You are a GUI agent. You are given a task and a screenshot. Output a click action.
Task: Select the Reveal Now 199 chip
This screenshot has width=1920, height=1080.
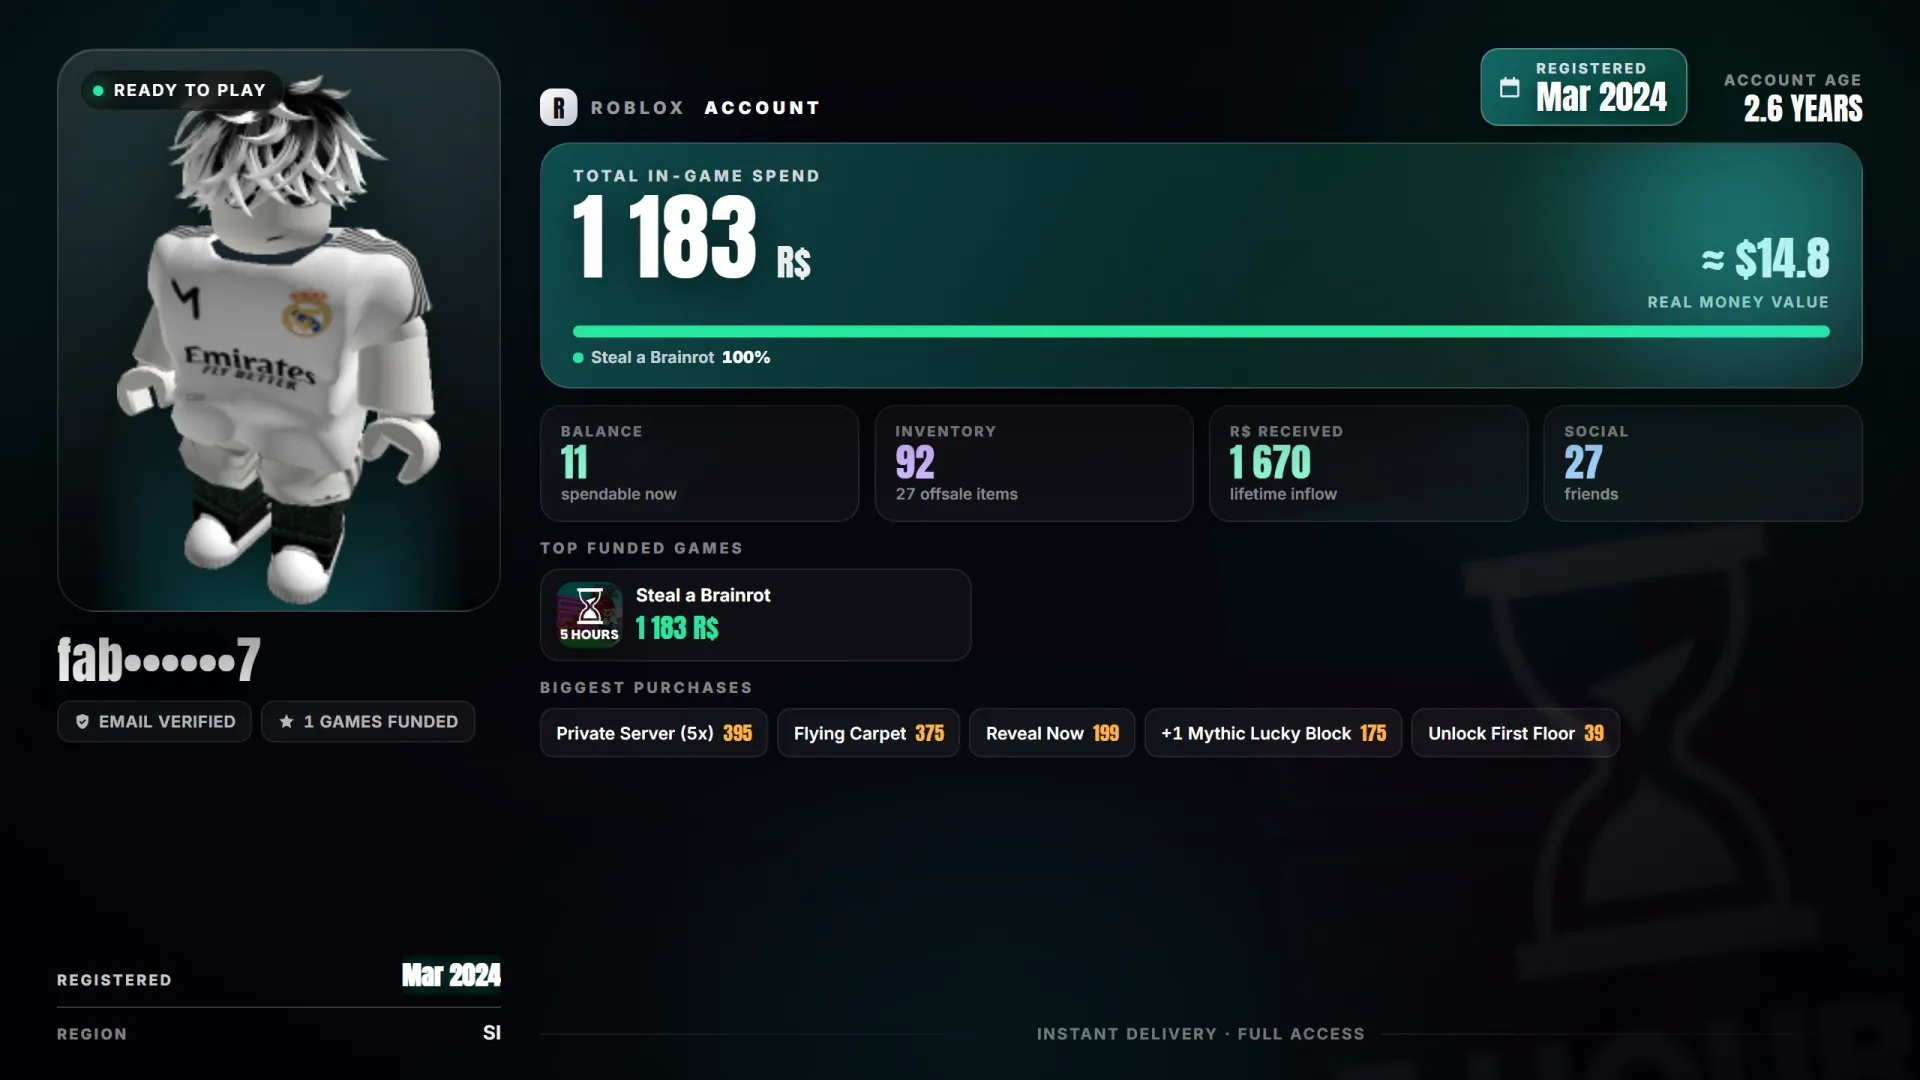click(1052, 733)
